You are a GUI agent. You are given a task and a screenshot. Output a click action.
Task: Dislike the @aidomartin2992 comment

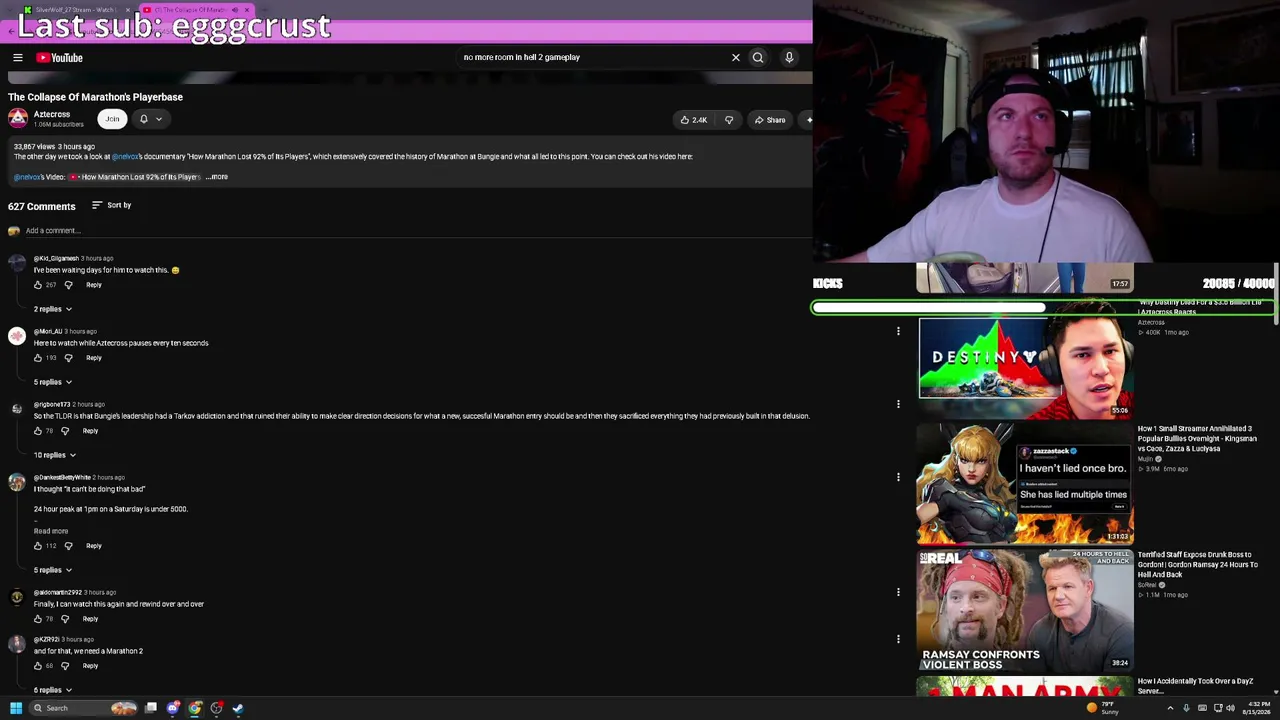click(x=65, y=619)
